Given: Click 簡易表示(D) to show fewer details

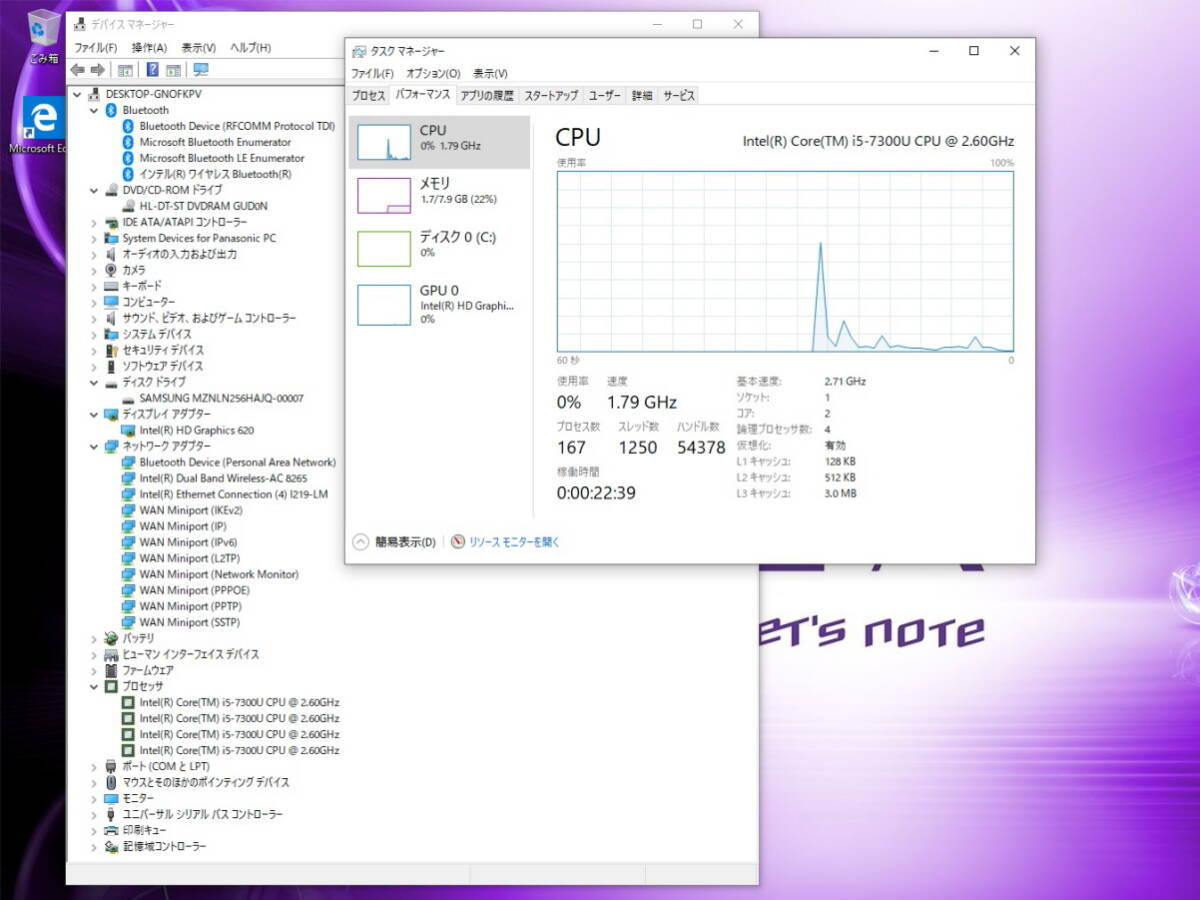Looking at the screenshot, I should 405,542.
